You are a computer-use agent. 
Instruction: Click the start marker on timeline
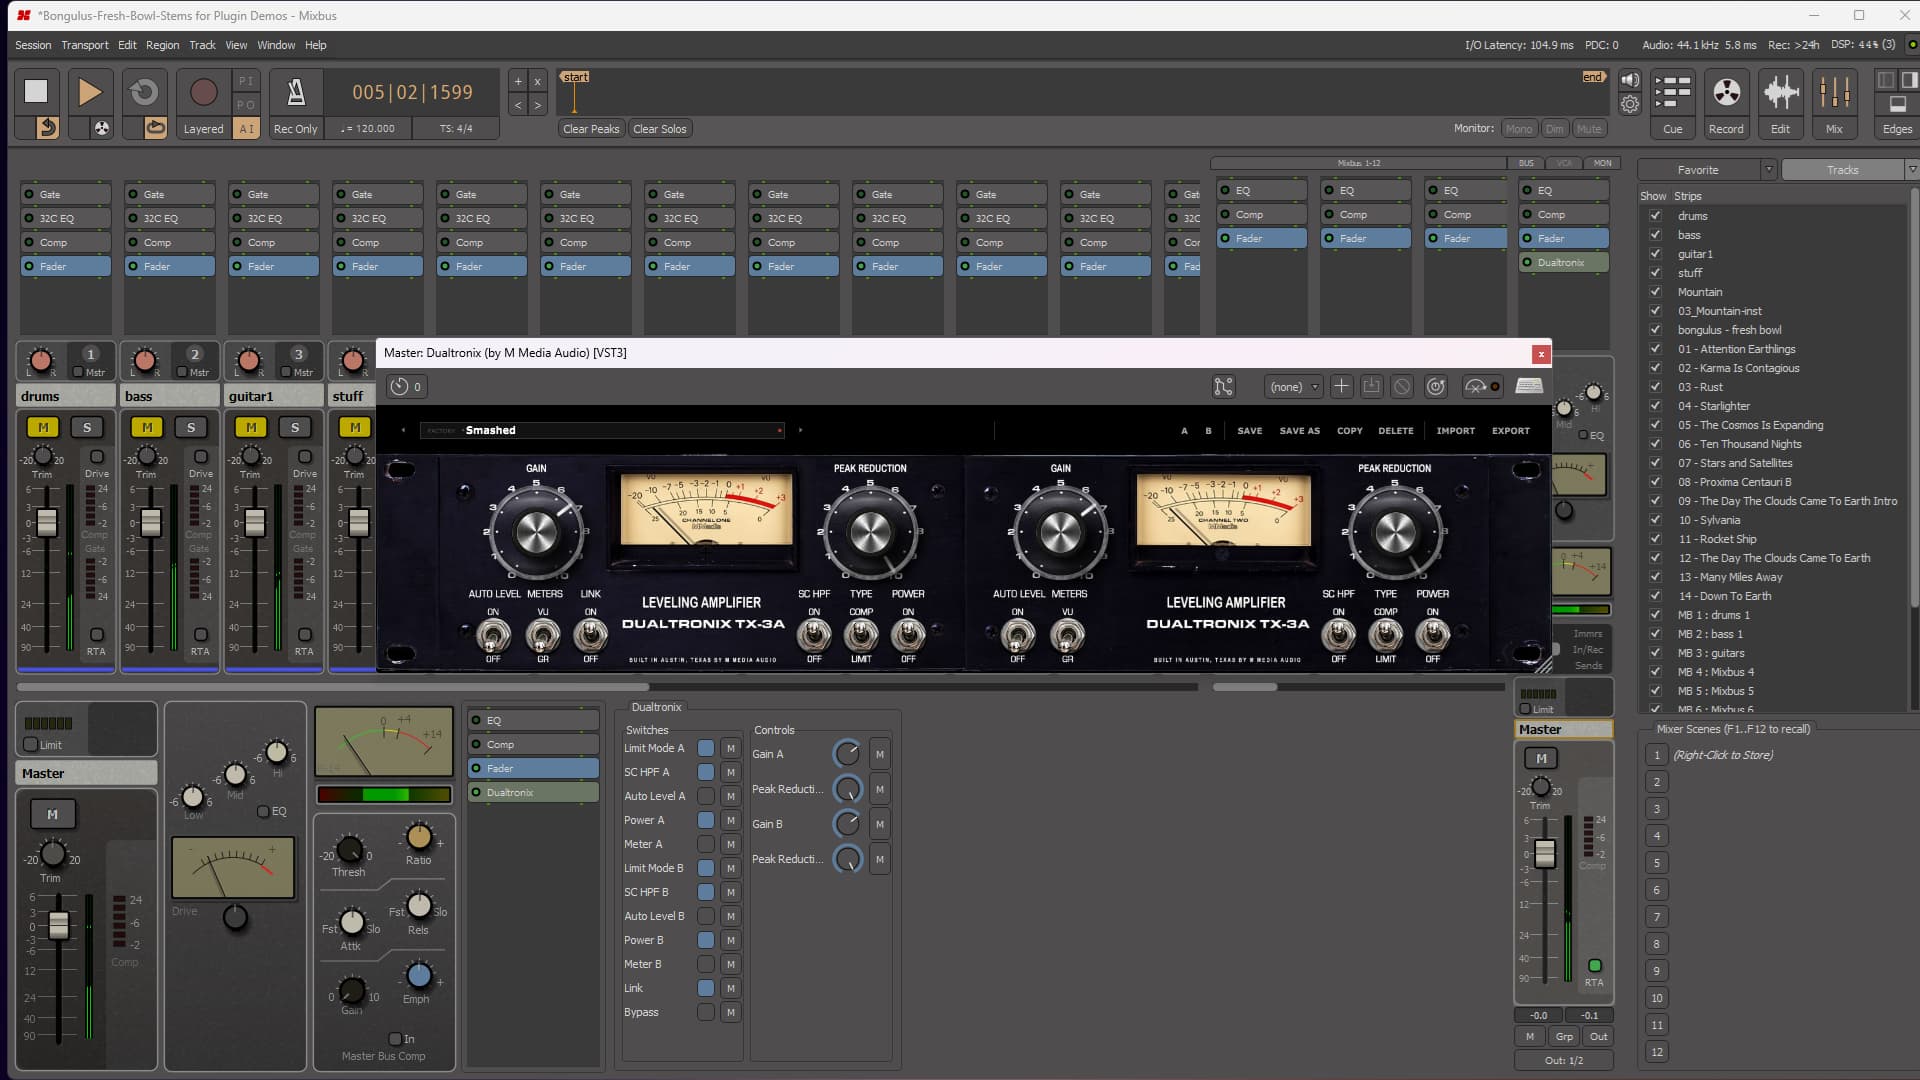pos(575,78)
